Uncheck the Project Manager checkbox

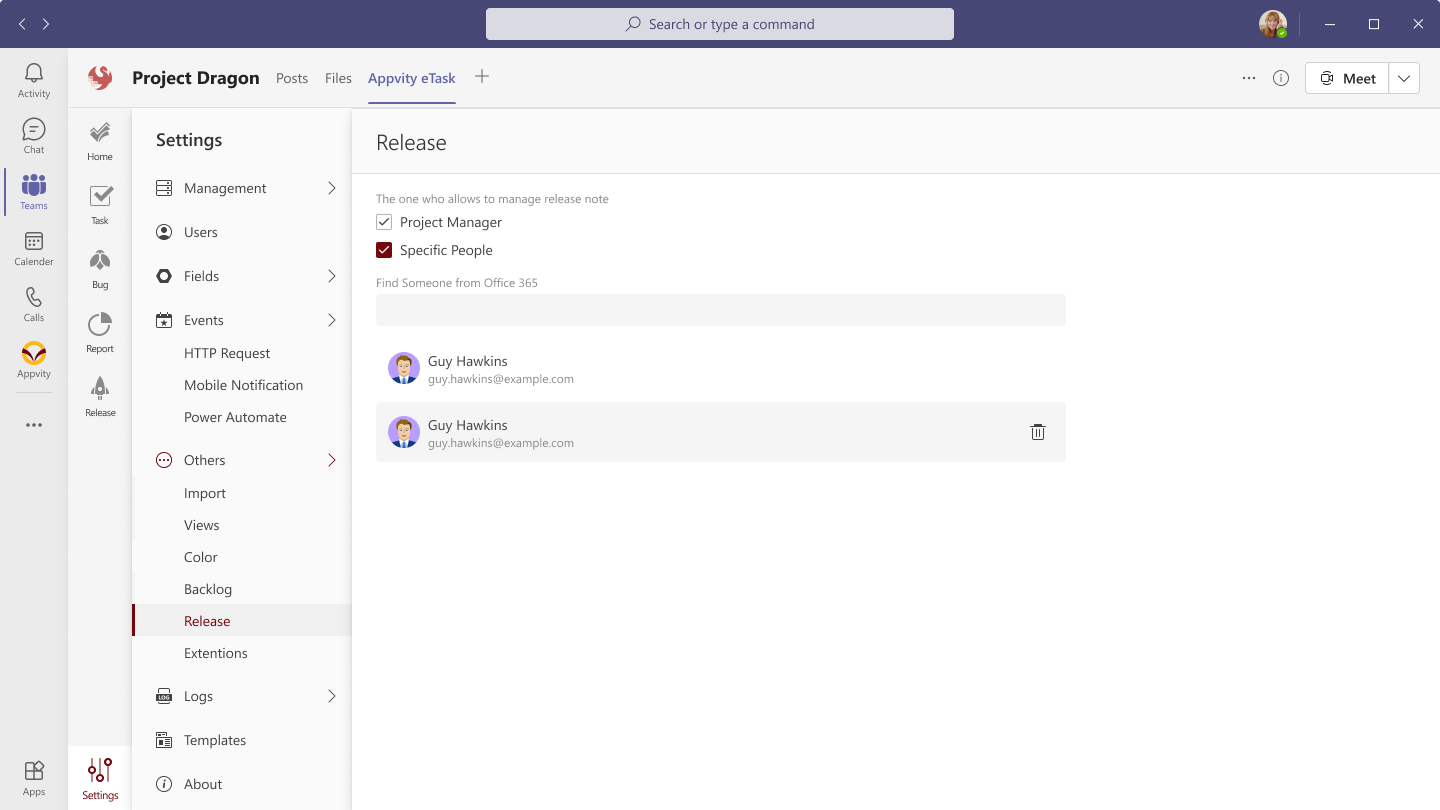tap(384, 222)
